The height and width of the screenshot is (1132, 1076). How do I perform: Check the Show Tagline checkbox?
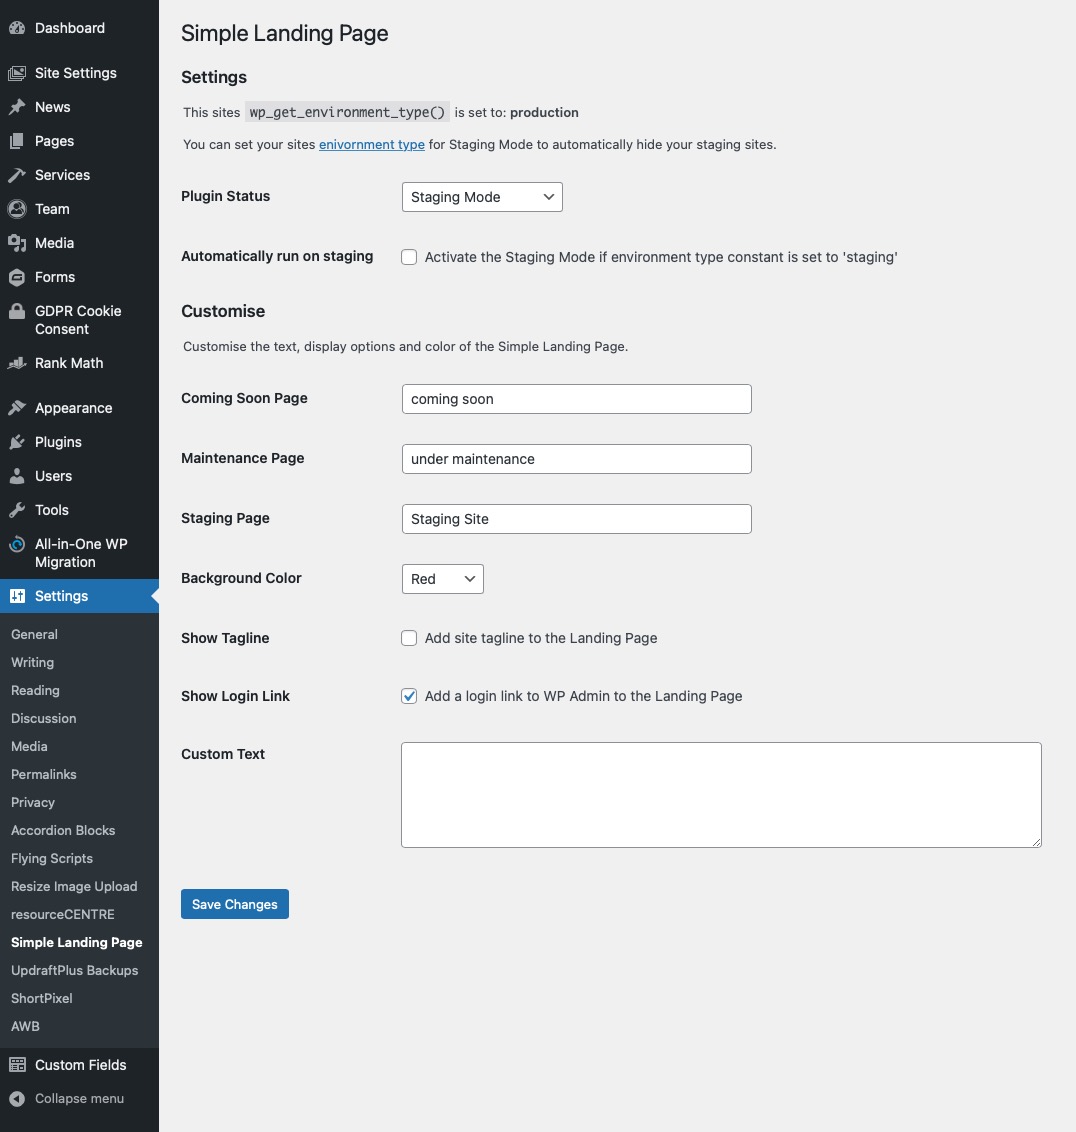[x=409, y=638]
